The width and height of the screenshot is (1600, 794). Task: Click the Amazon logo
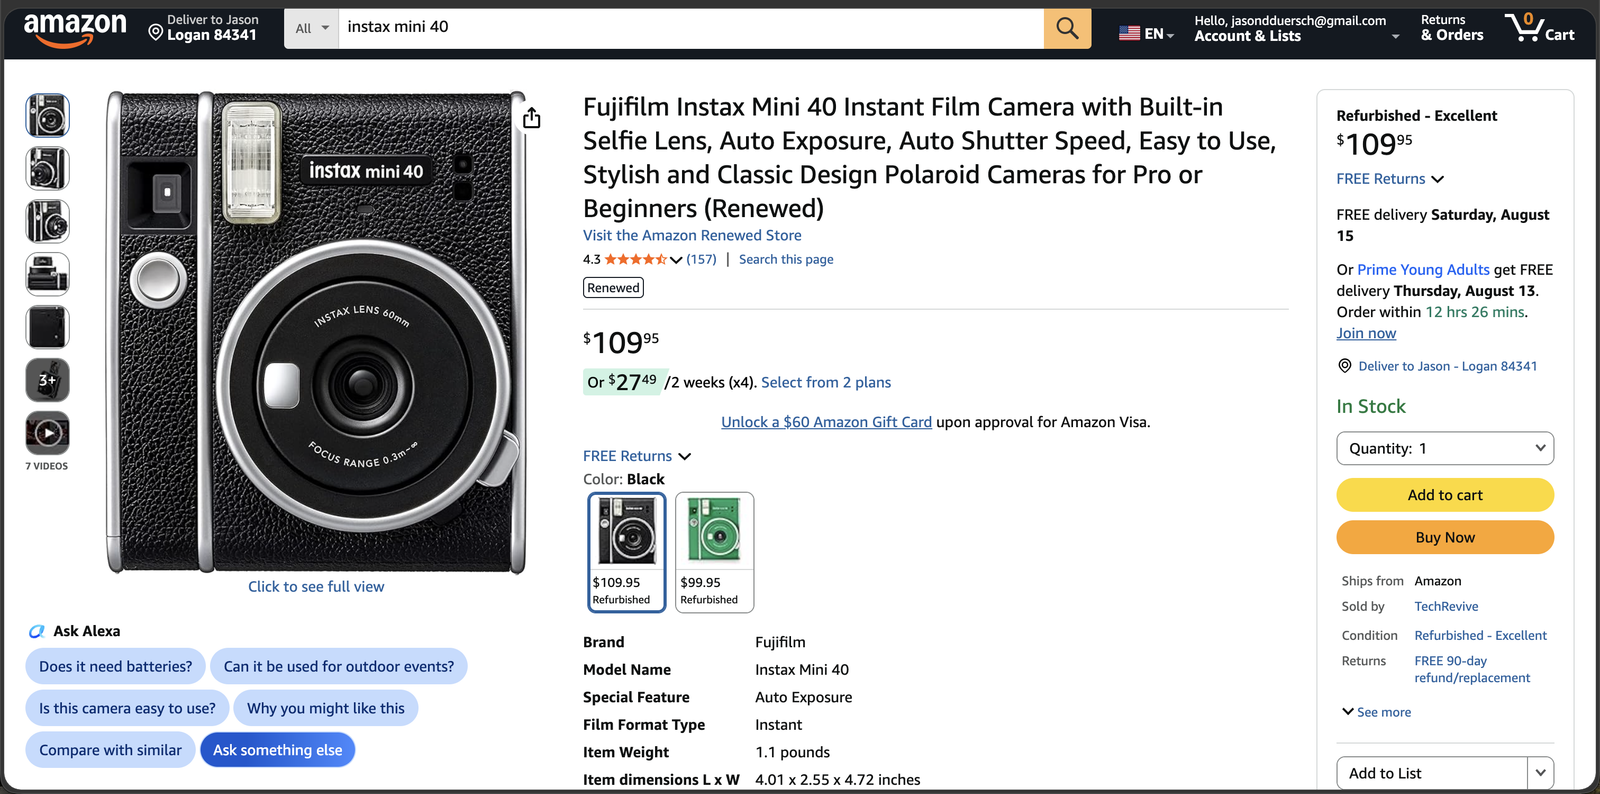pyautogui.click(x=75, y=29)
